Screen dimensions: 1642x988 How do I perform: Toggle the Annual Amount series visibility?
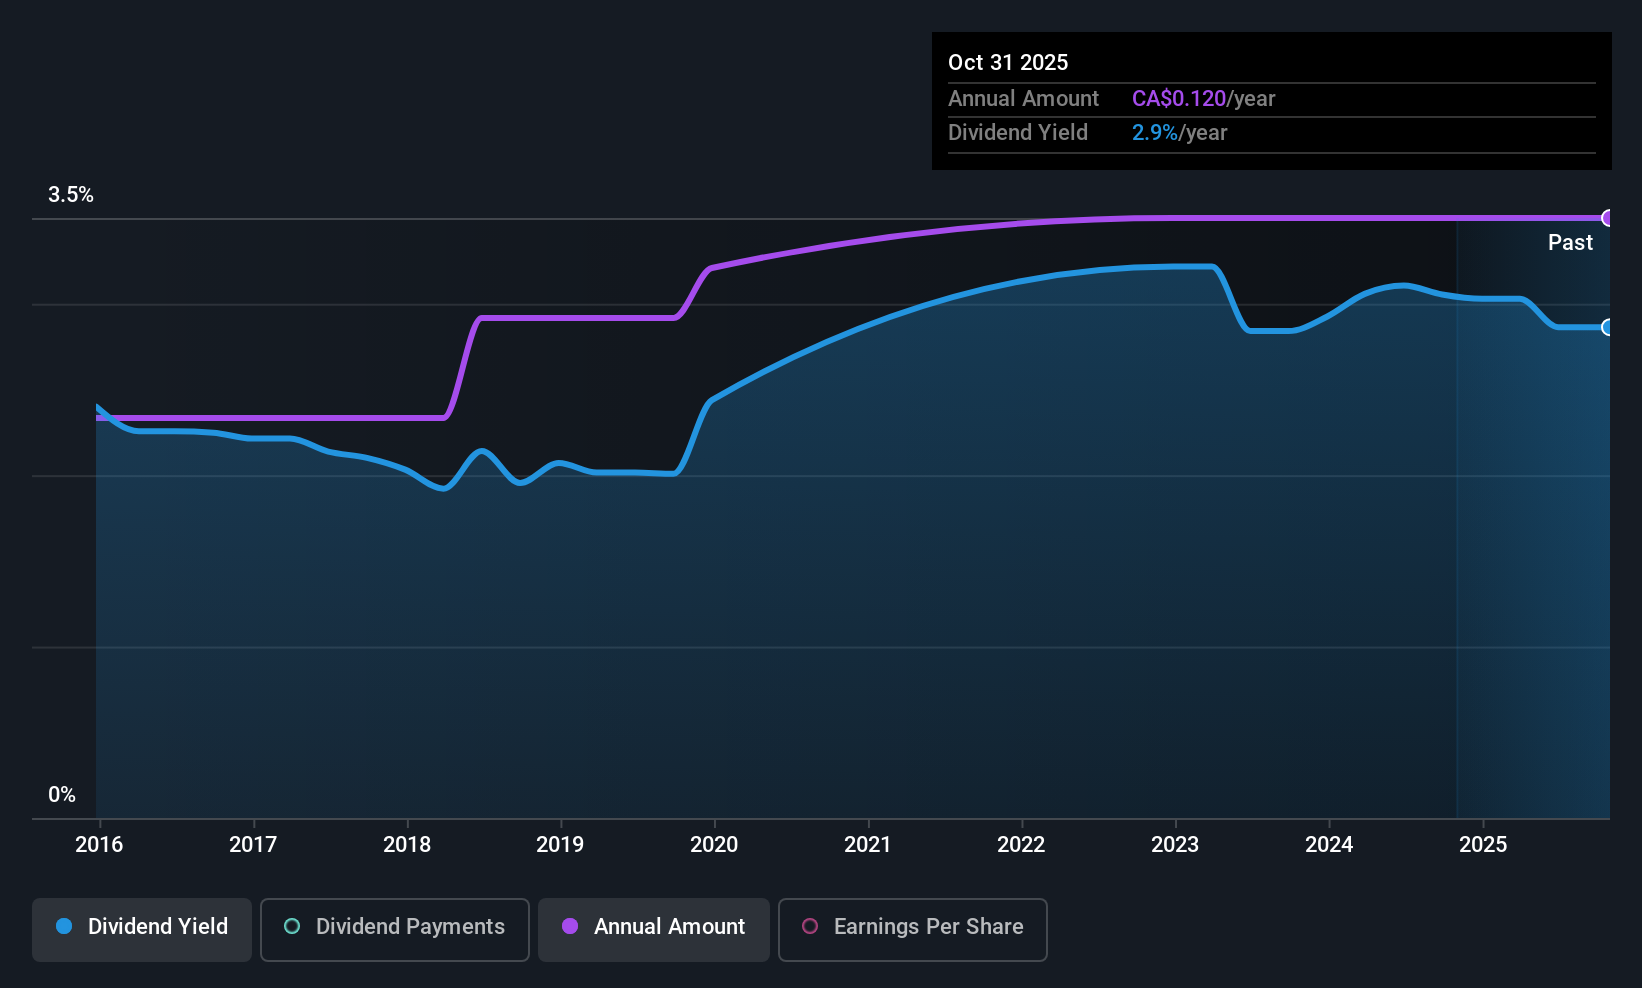653,928
